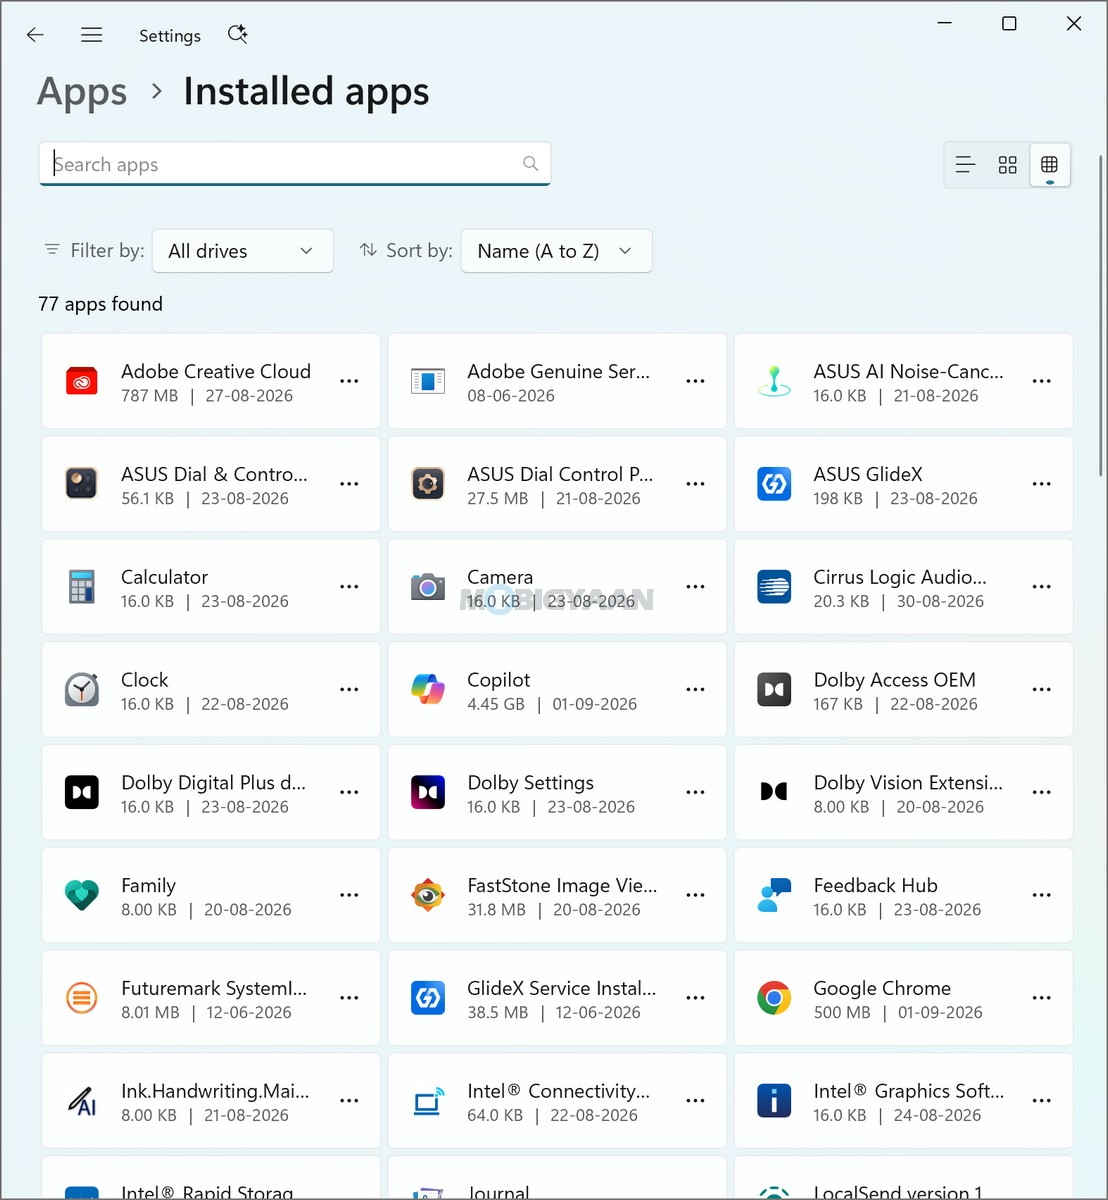Image resolution: width=1108 pixels, height=1200 pixels.
Task: Click the GlideX Service Installer icon
Action: tap(428, 998)
